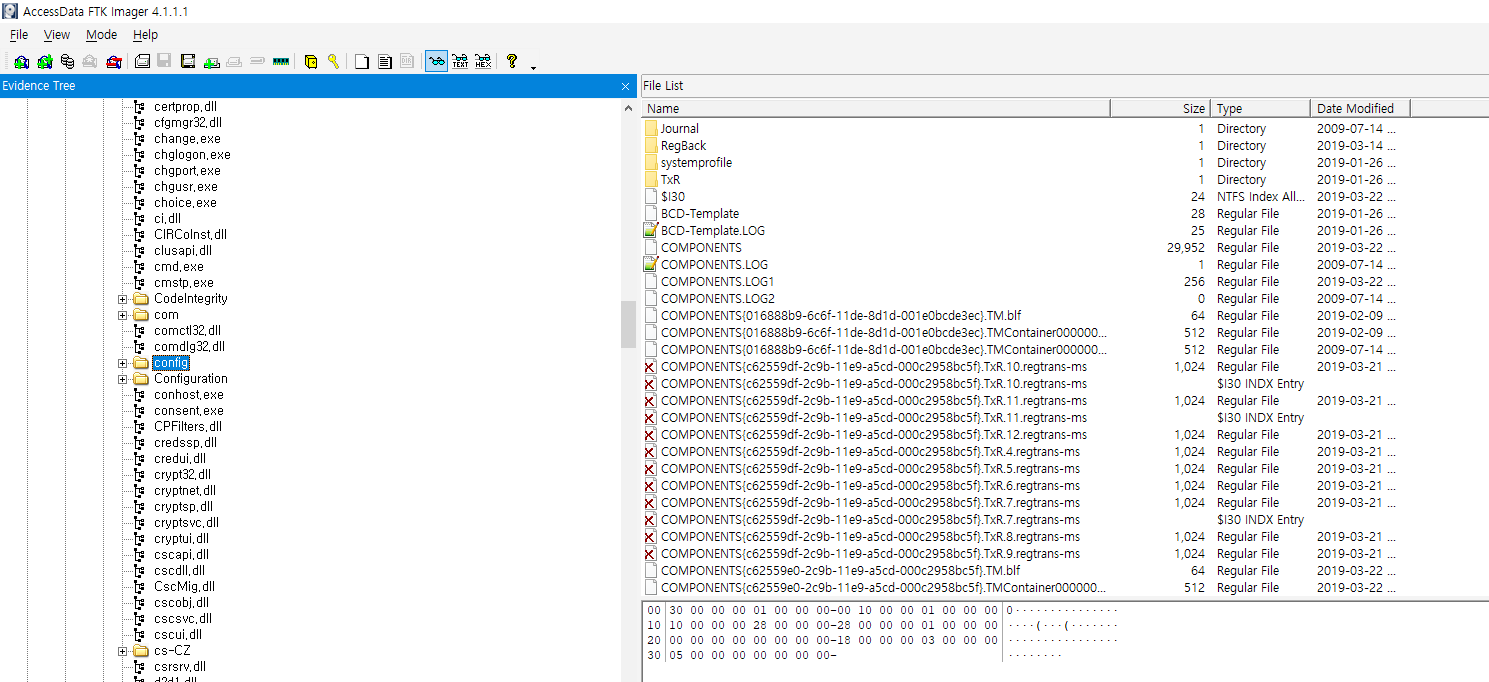Sort file list by Type column

coord(1260,108)
